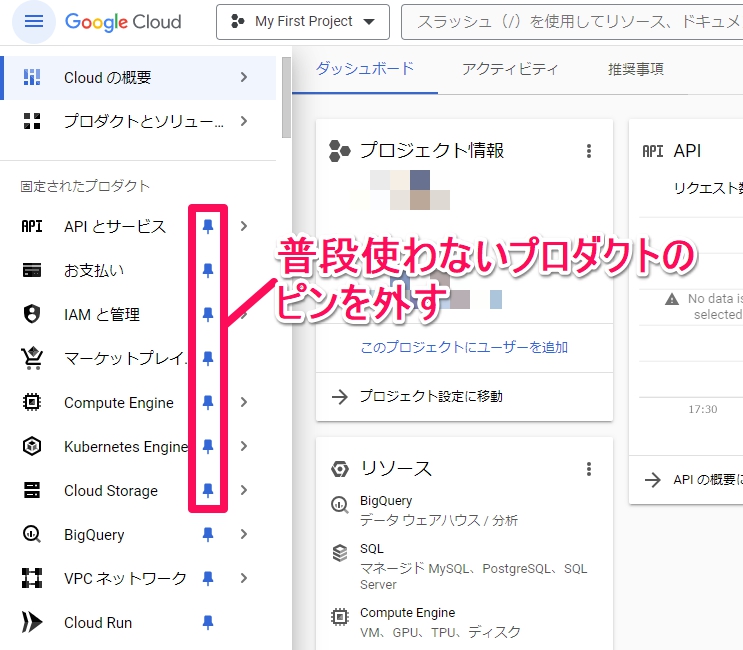The height and width of the screenshot is (650, 743).
Task: Expand the API とサービス submenu chevron
Action: click(244, 226)
